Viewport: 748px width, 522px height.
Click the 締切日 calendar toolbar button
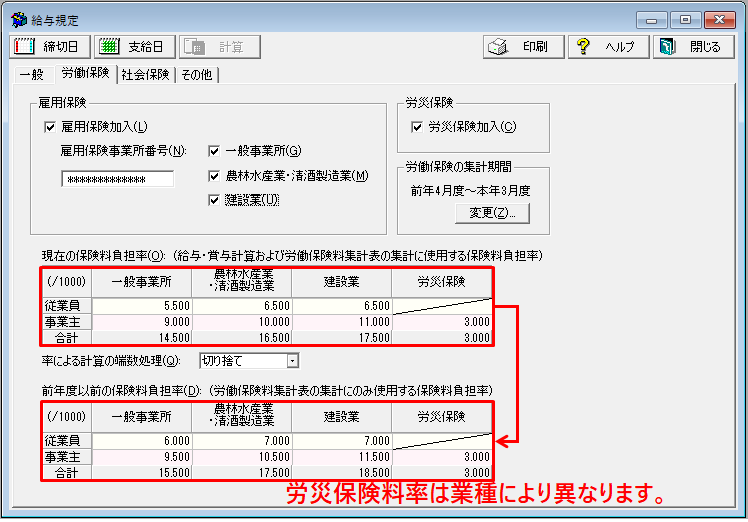[49, 47]
